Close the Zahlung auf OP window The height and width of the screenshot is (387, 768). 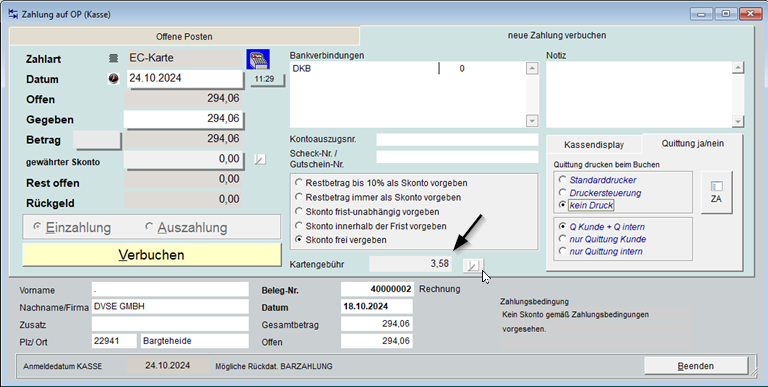point(749,14)
